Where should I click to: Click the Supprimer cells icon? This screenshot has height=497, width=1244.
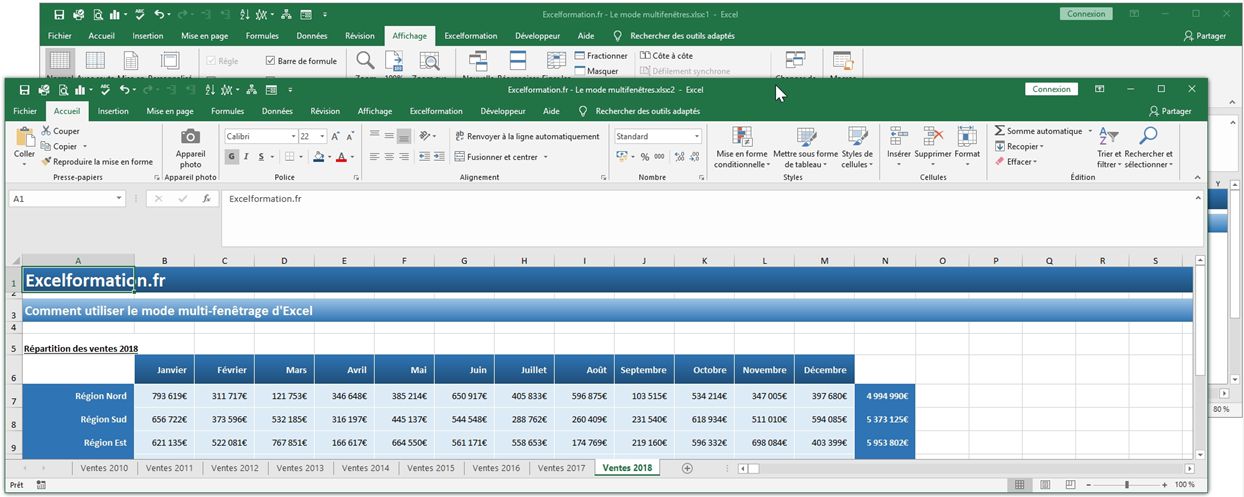(932, 136)
